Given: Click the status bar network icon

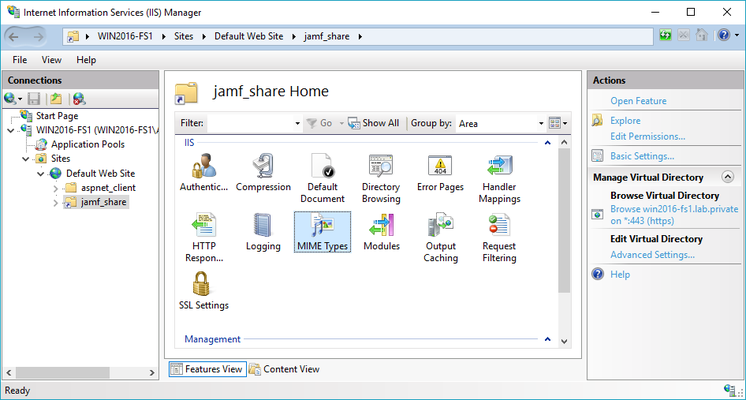Looking at the screenshot, I should tap(730, 390).
